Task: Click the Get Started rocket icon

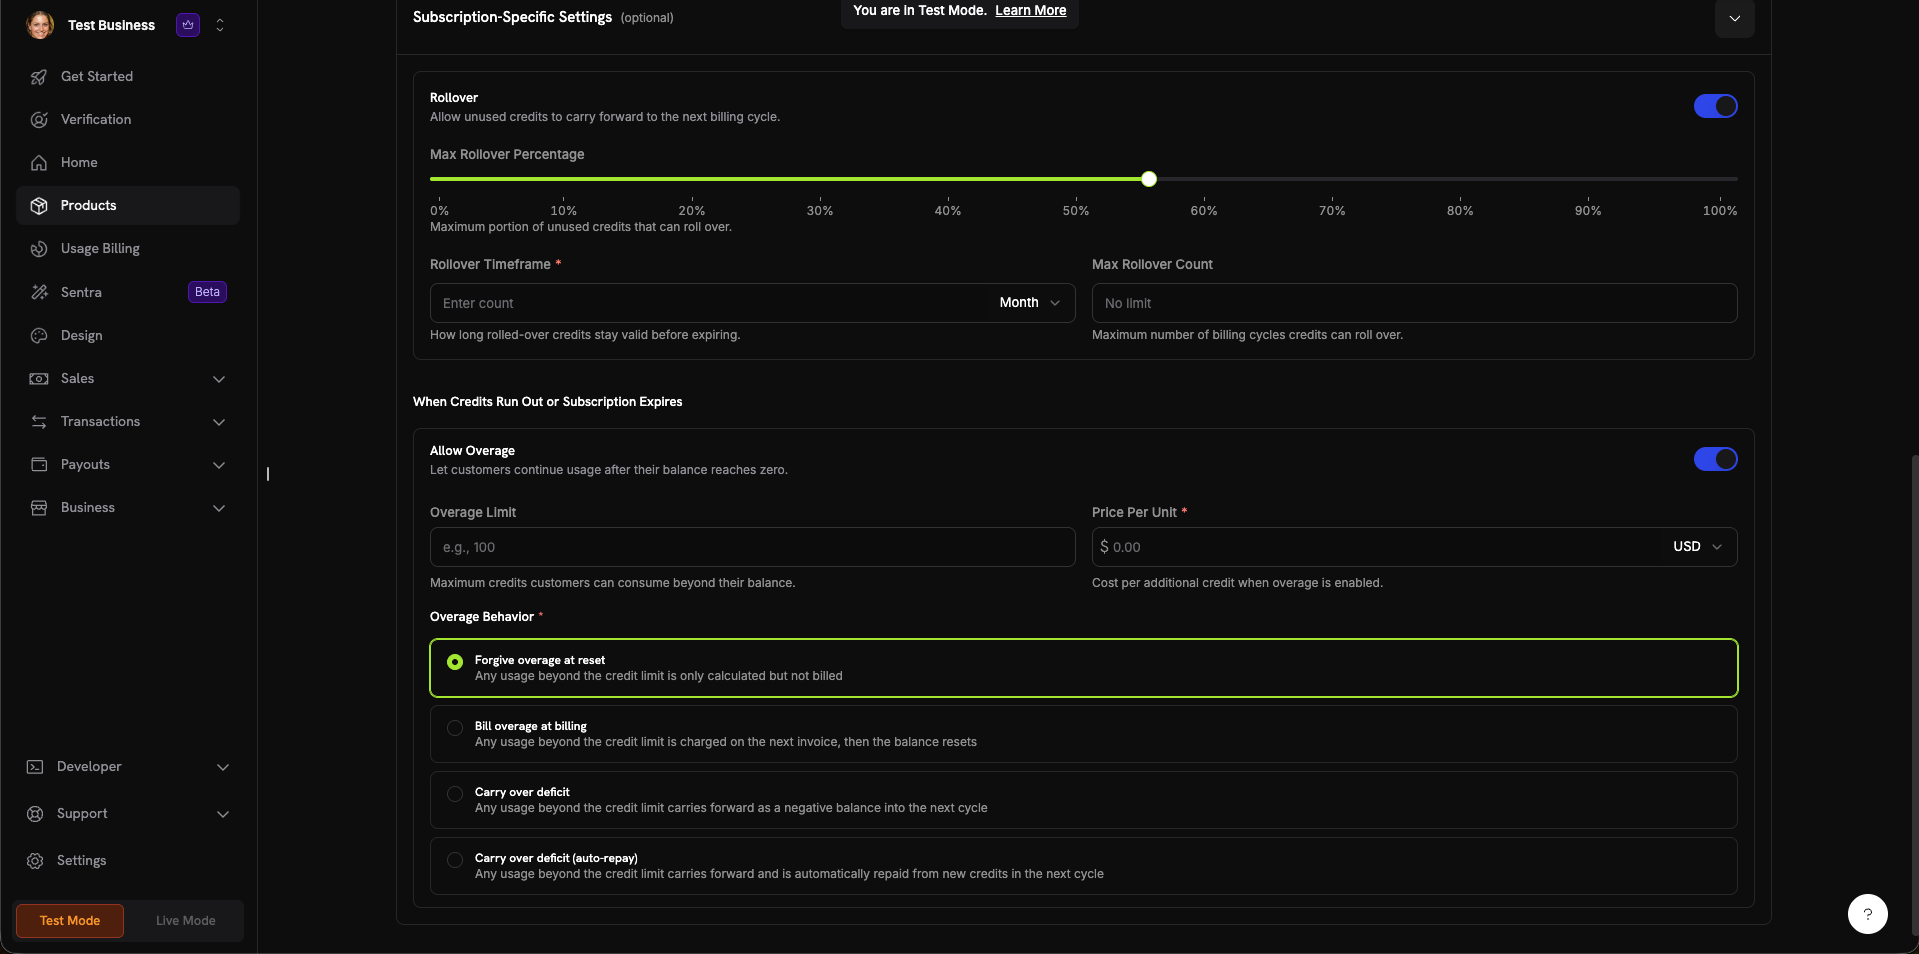Action: point(39,76)
